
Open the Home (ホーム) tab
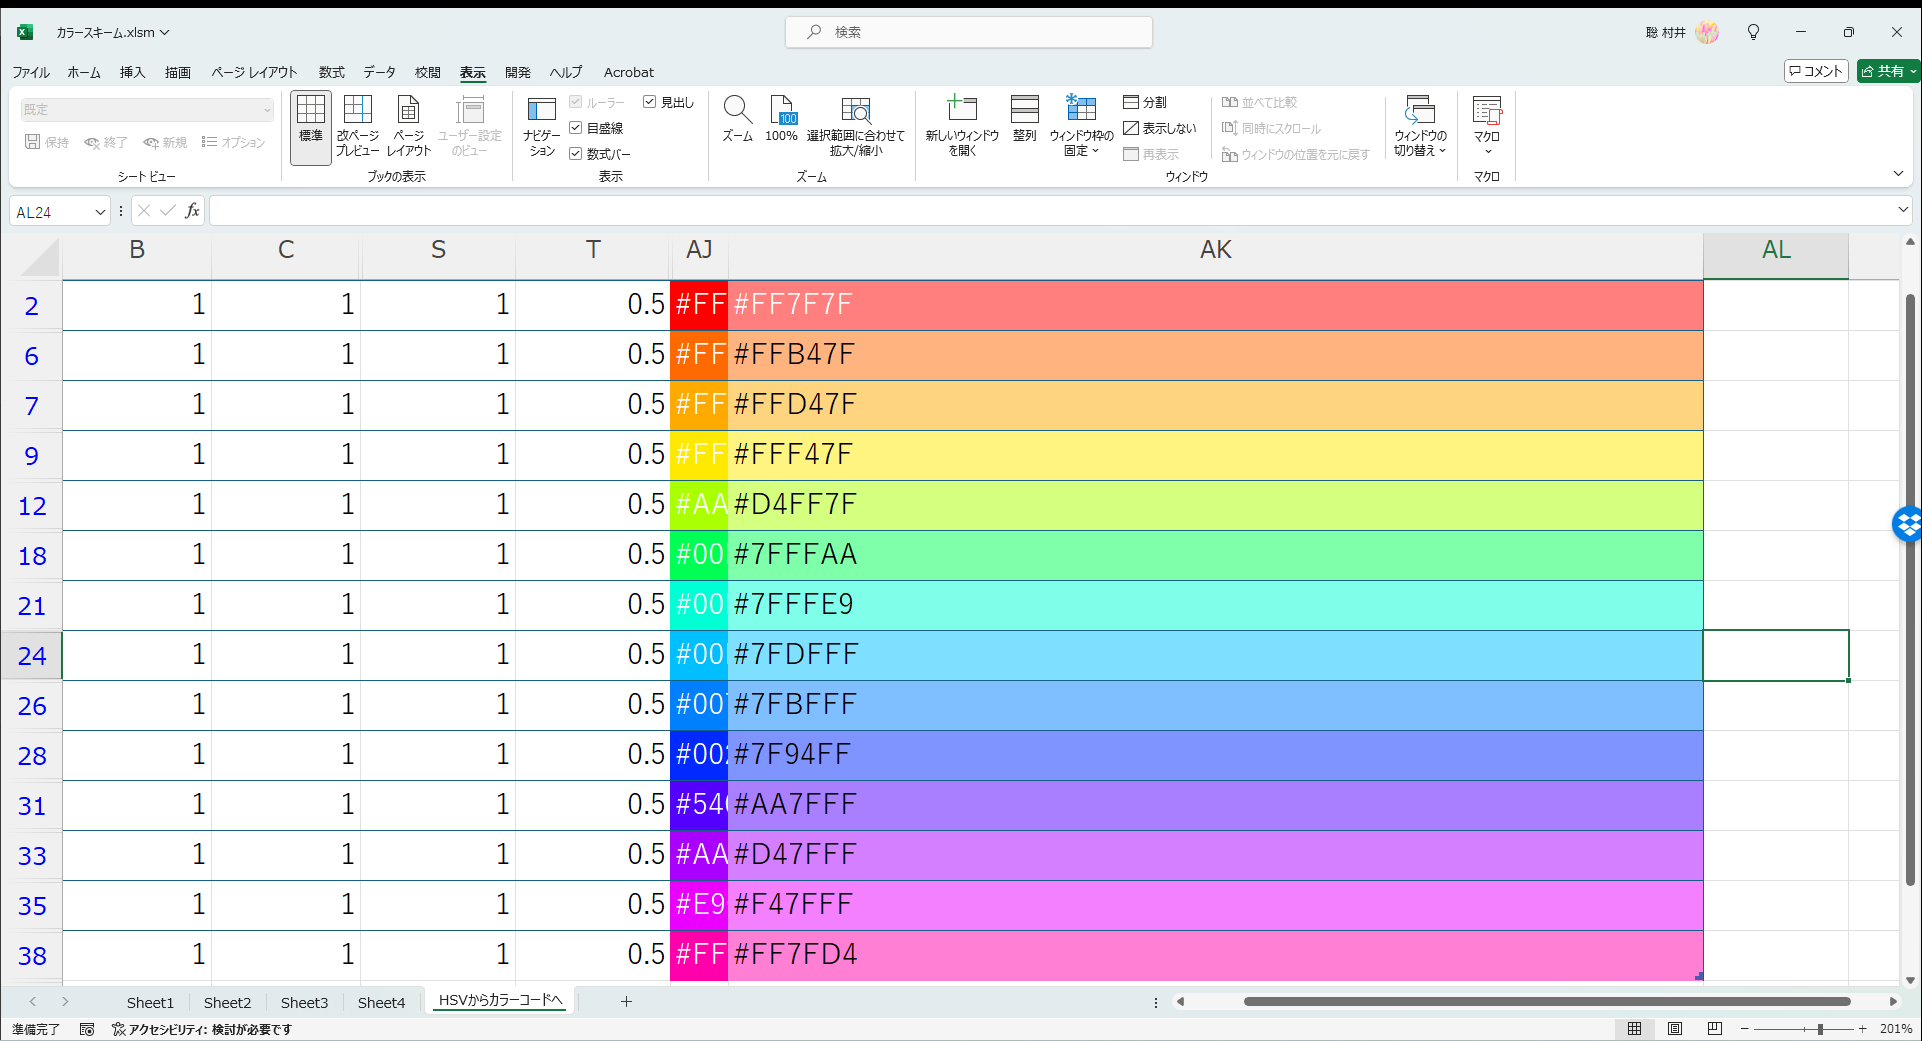point(84,72)
